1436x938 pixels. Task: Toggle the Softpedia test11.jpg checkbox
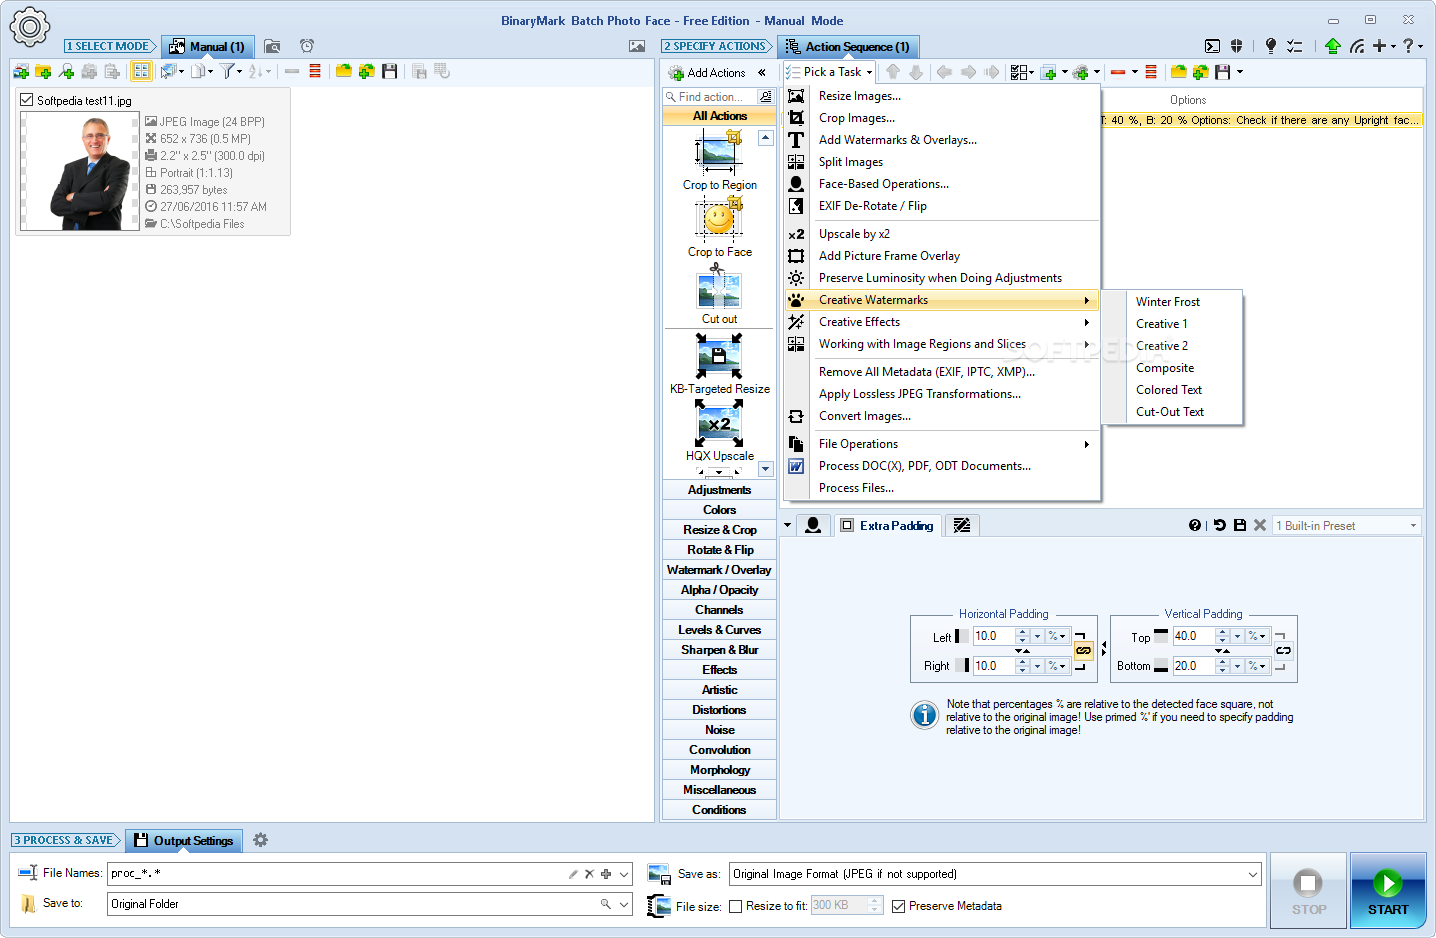27,100
